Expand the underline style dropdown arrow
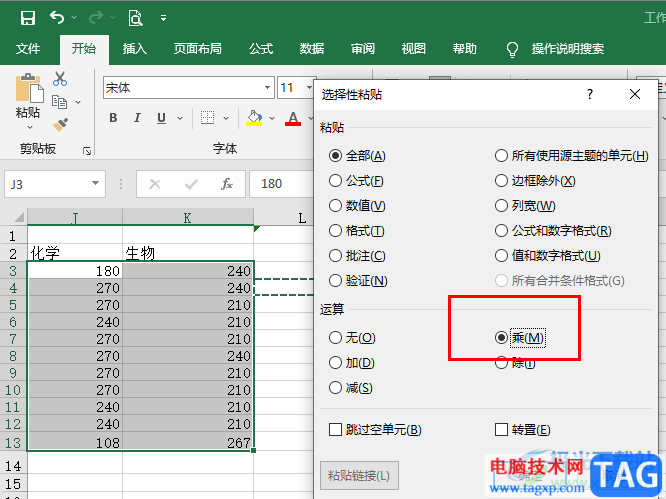The height and width of the screenshot is (499, 666). 180,118
